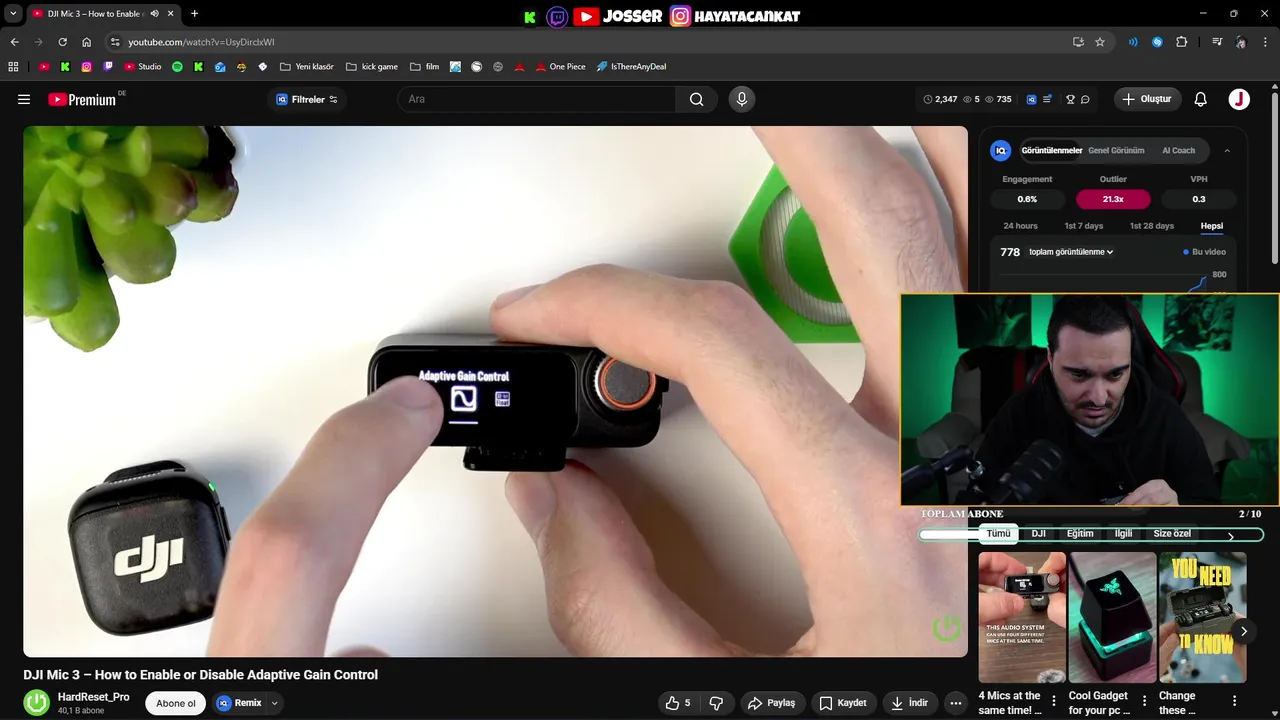Select the İlgili category chip
This screenshot has width=1280, height=720.
1124,534
